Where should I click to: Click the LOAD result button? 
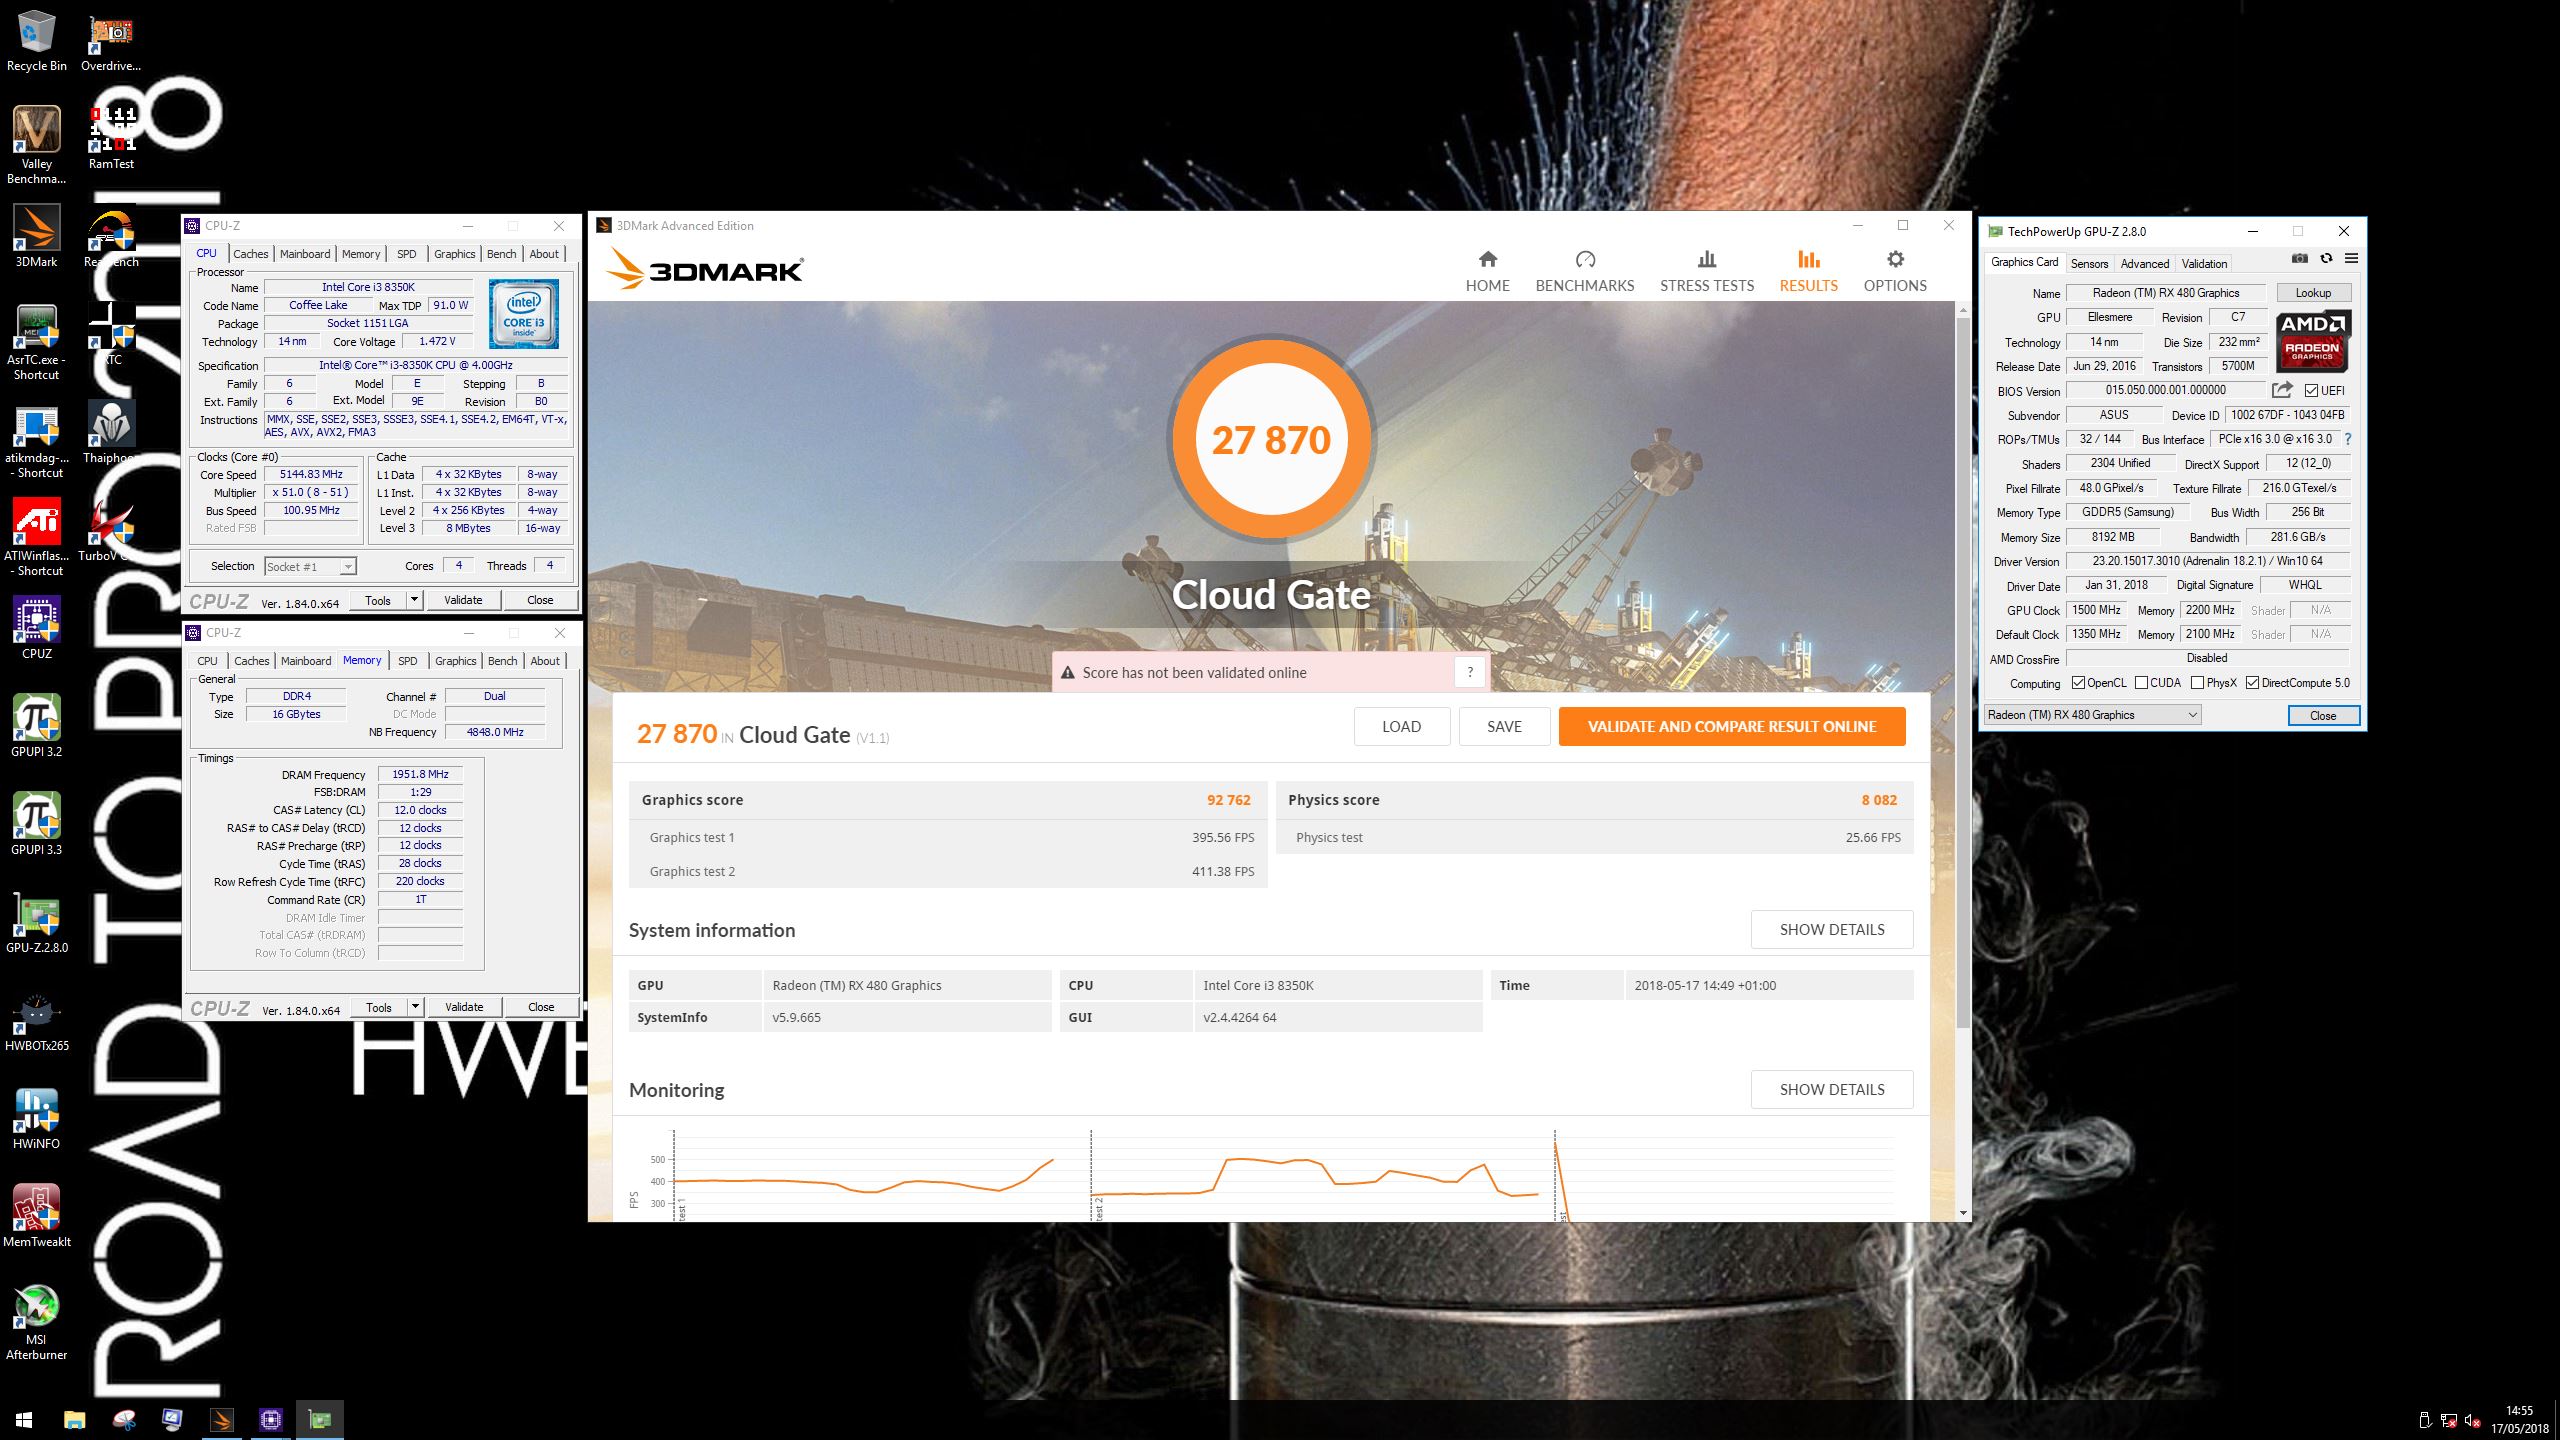coord(1402,726)
